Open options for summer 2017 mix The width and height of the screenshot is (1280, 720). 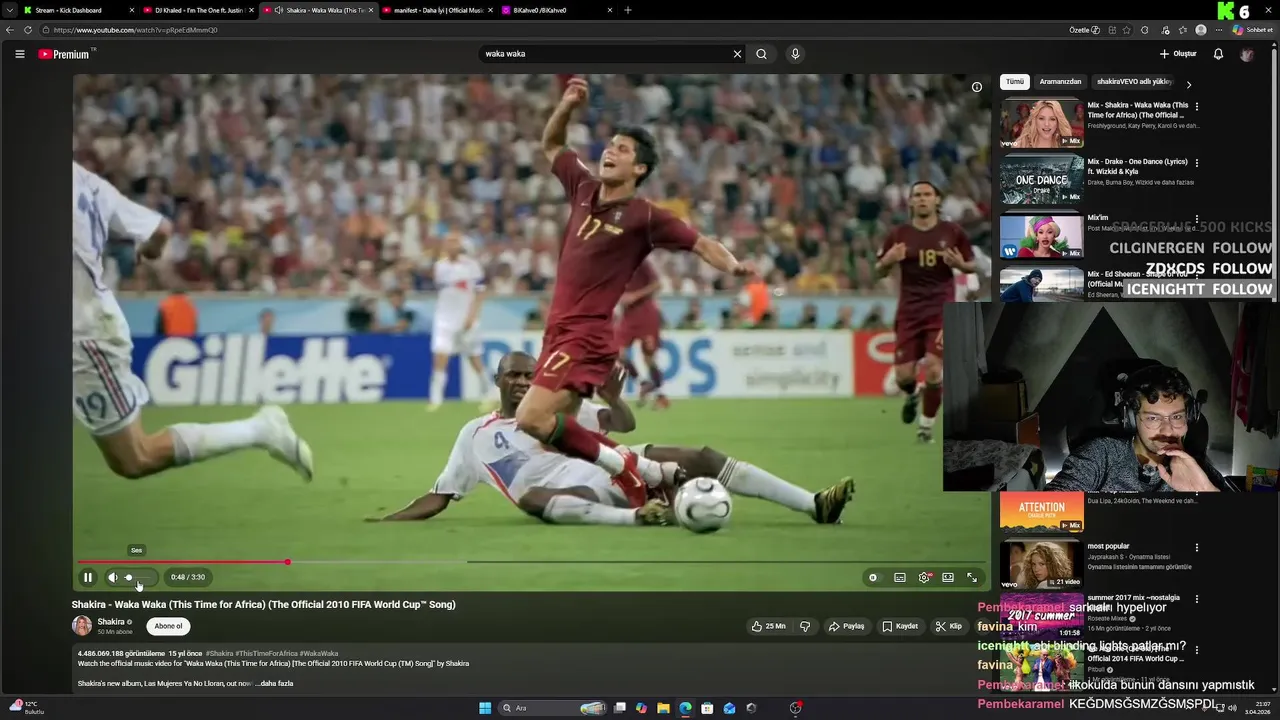point(1197,598)
